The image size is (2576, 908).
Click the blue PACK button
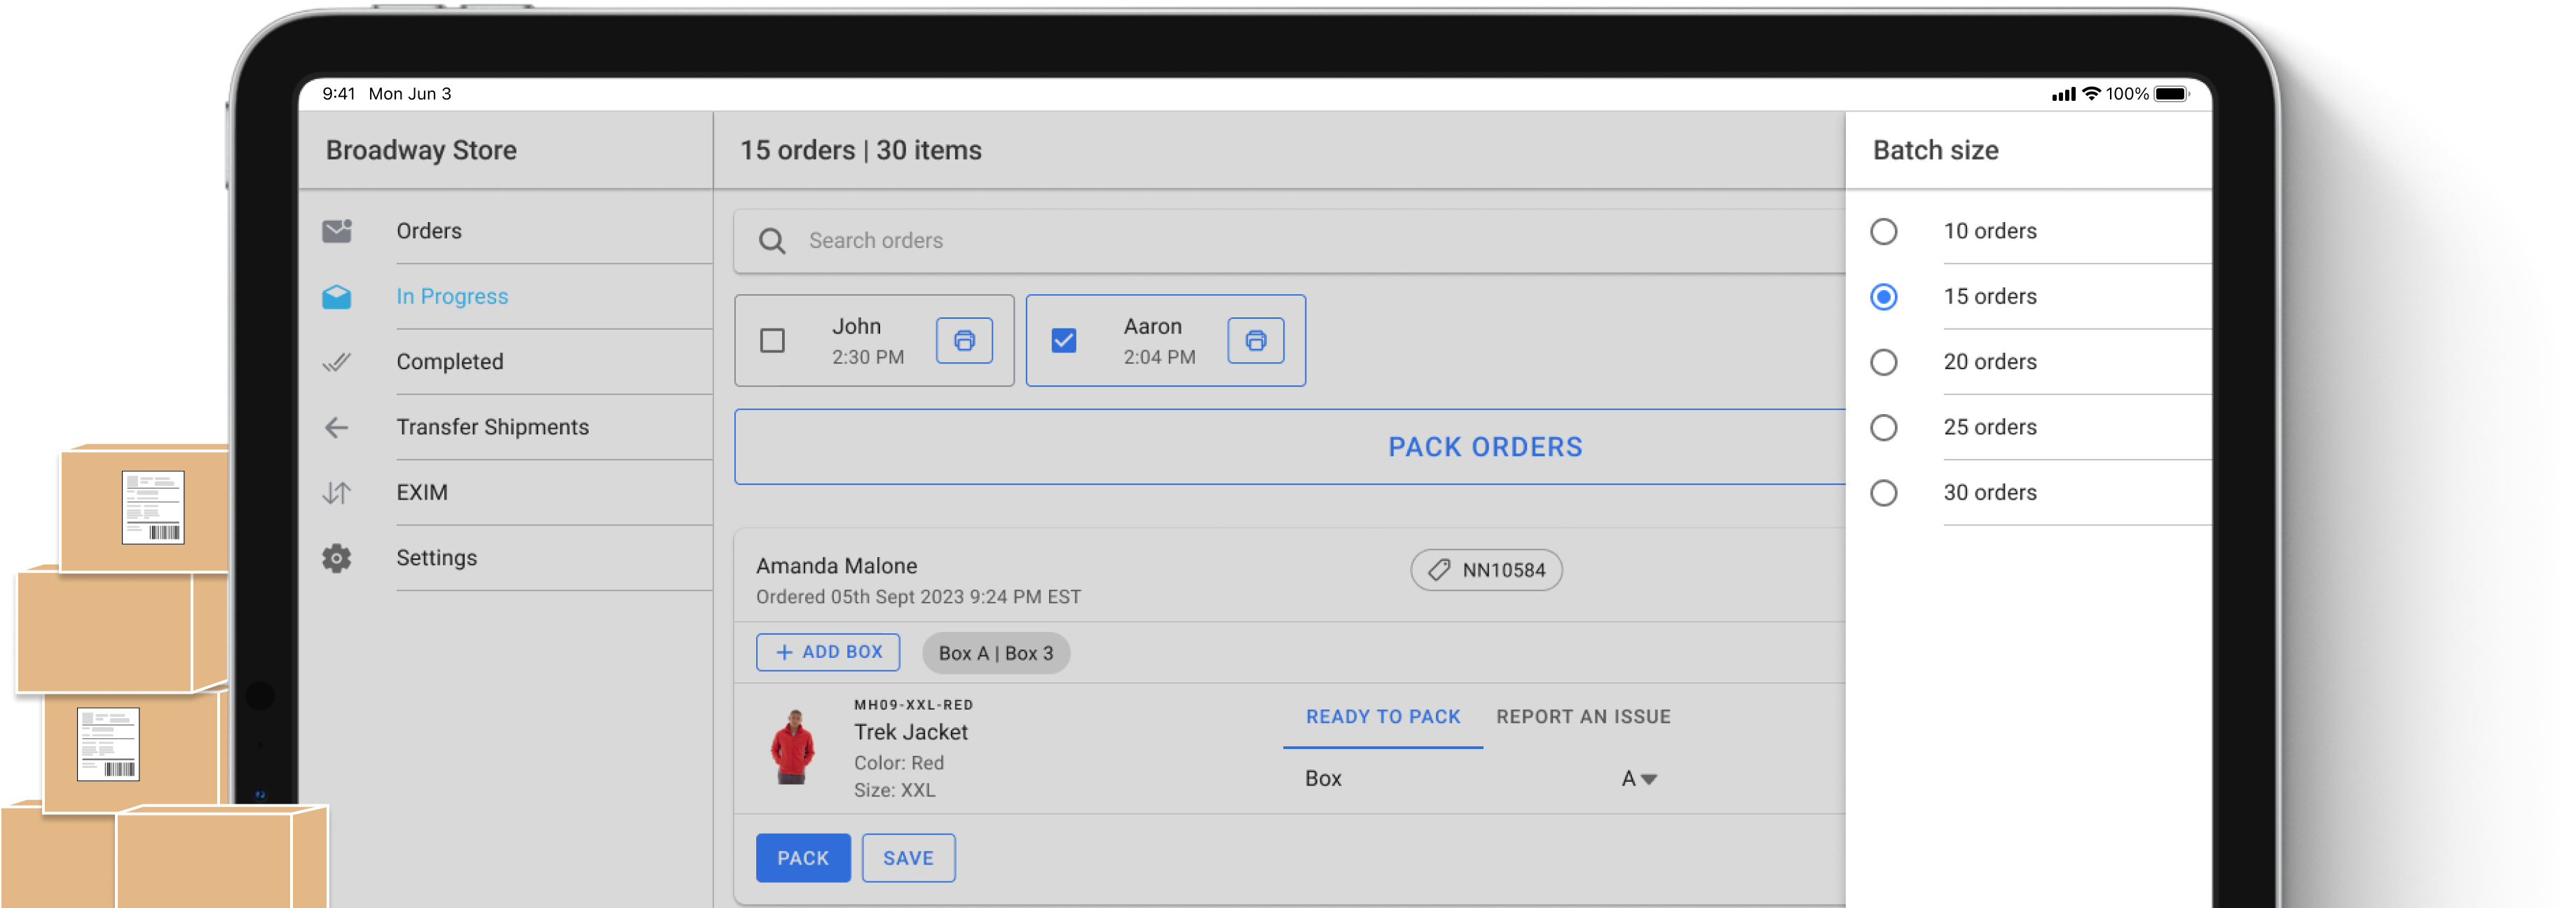pos(803,858)
